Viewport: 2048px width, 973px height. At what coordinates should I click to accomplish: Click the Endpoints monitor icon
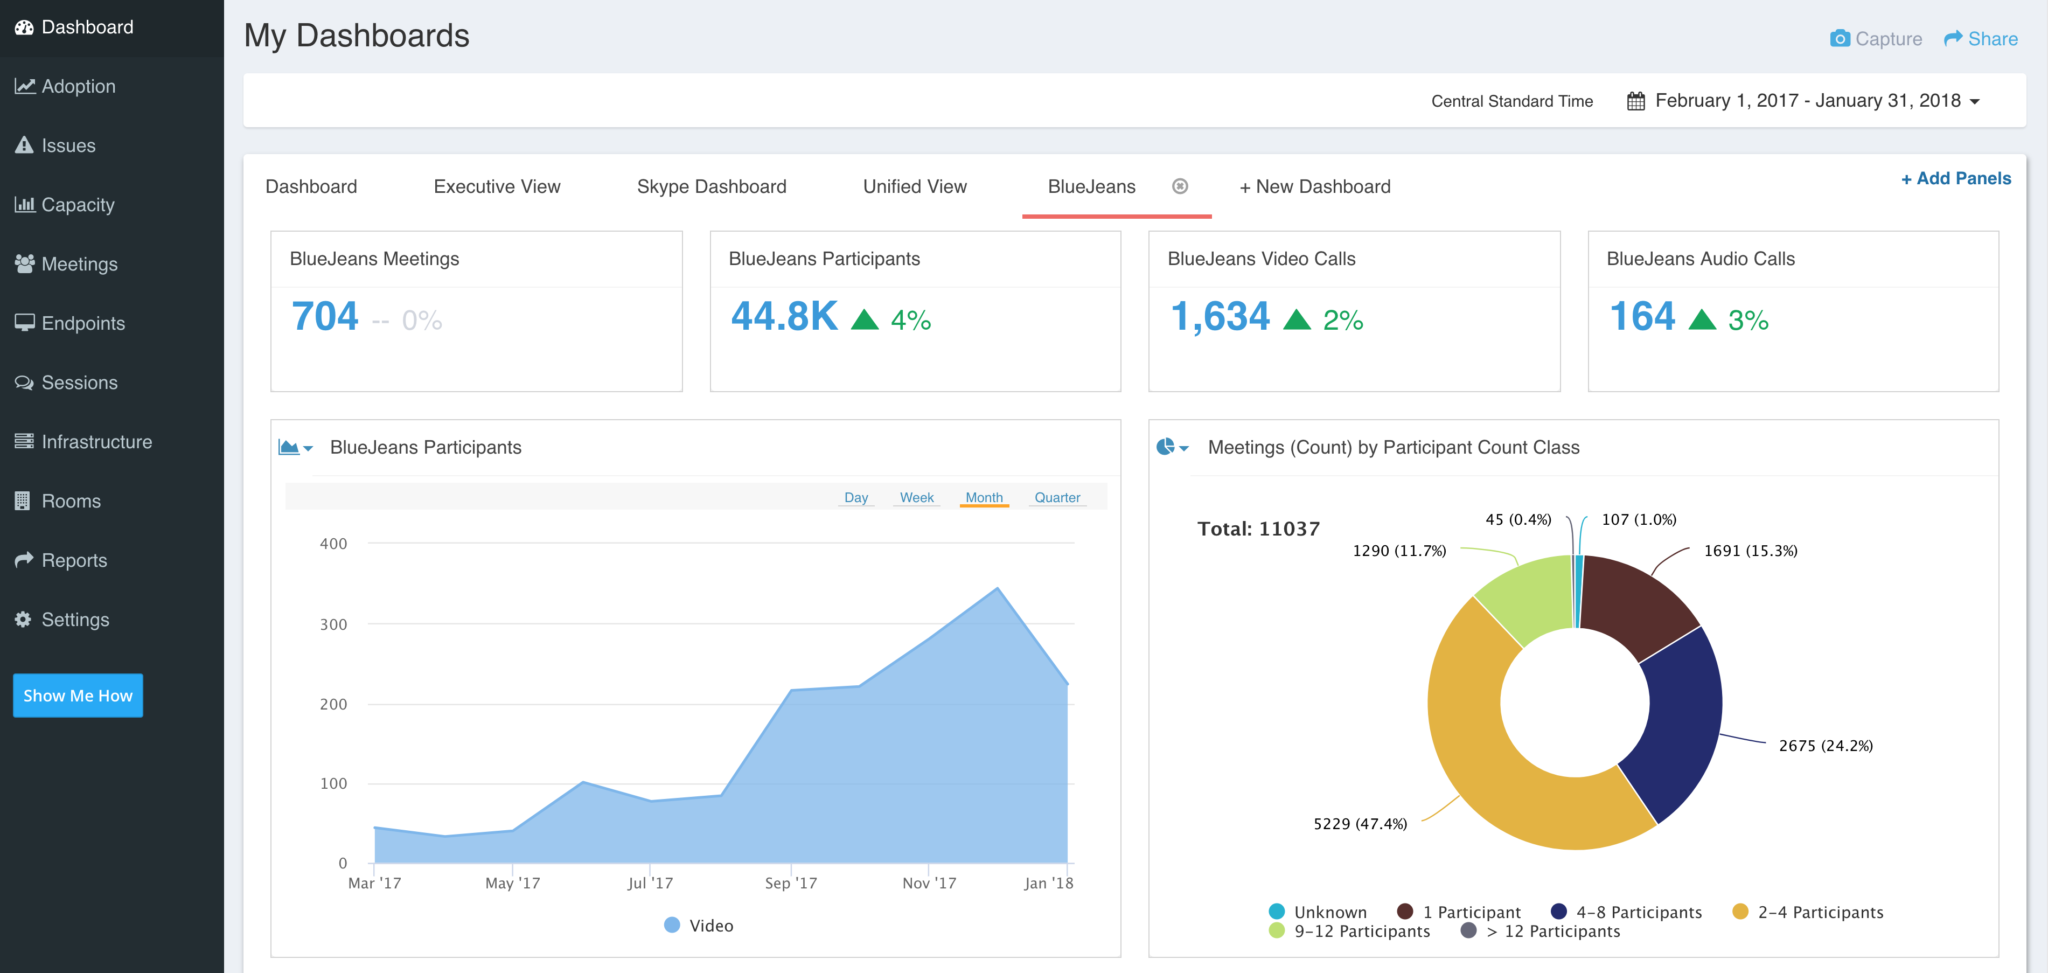point(25,323)
